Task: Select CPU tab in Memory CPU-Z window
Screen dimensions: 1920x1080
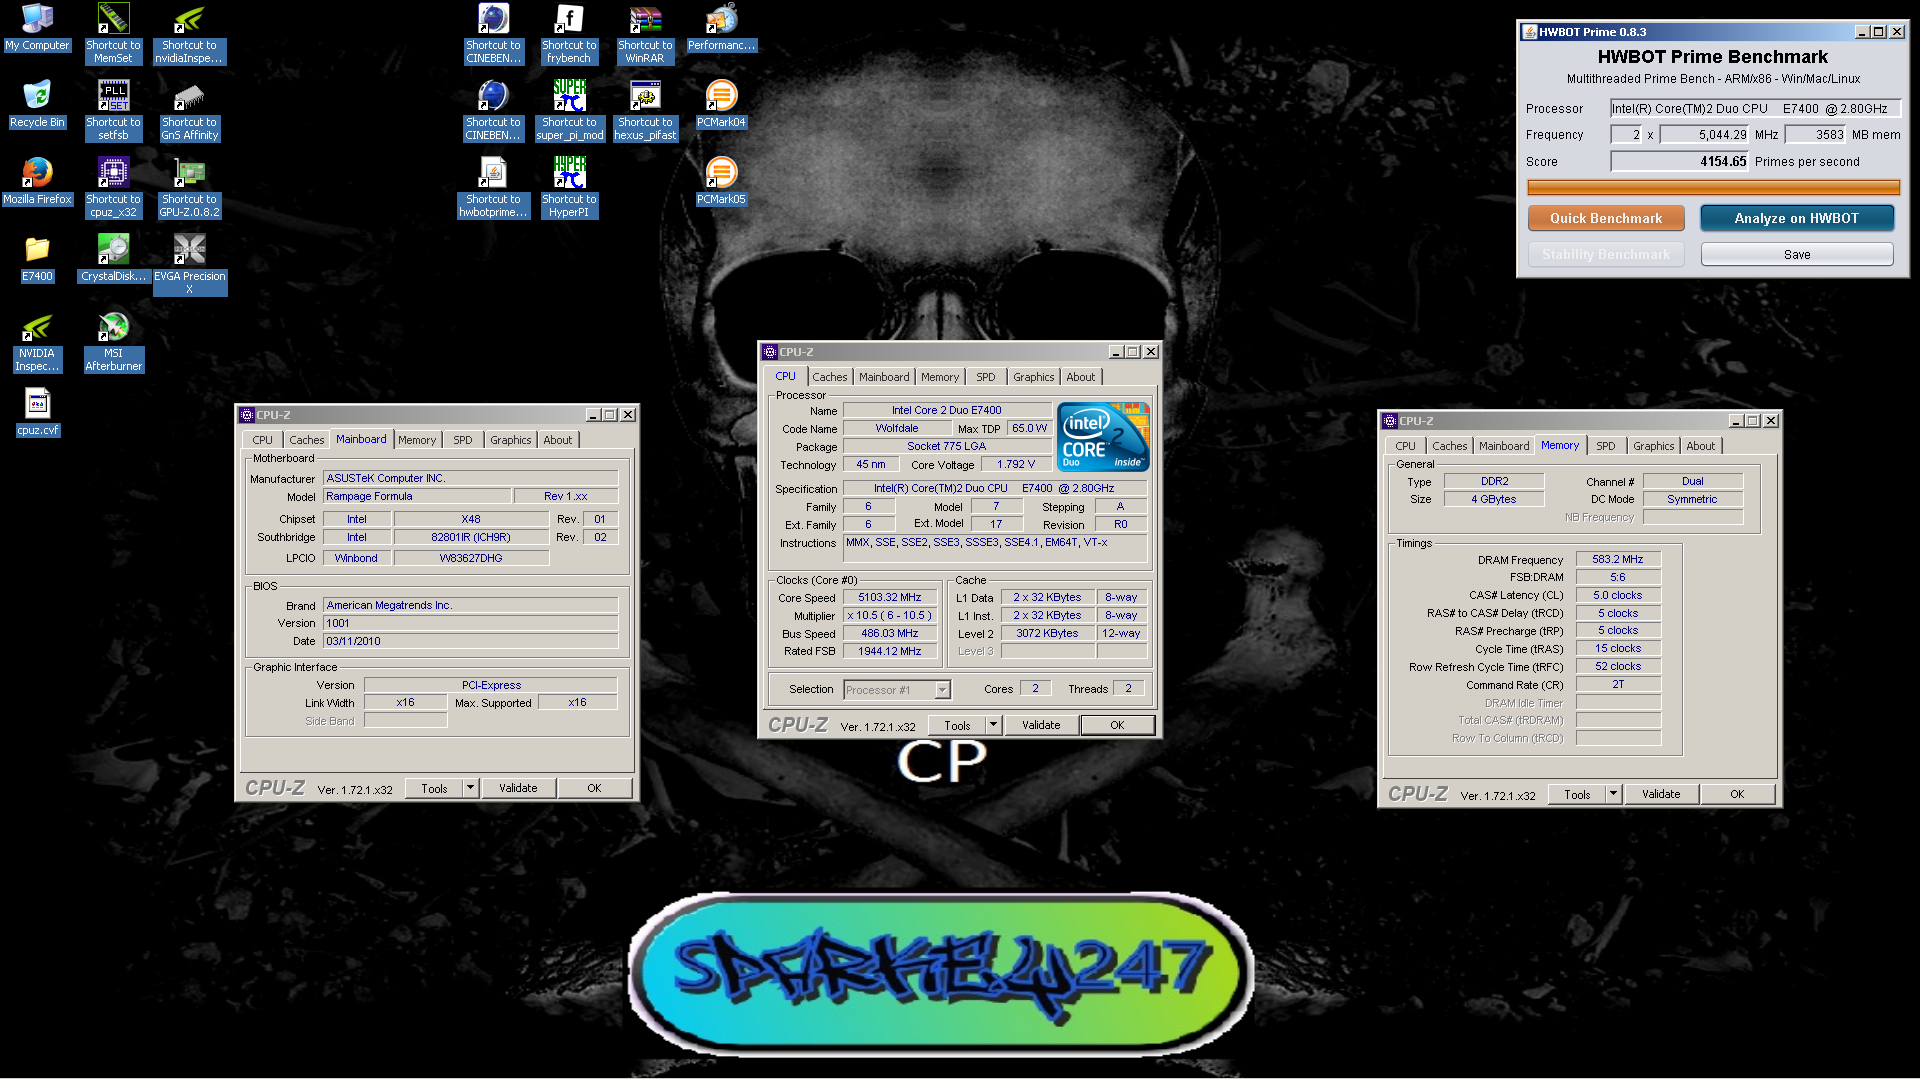Action: (1405, 446)
